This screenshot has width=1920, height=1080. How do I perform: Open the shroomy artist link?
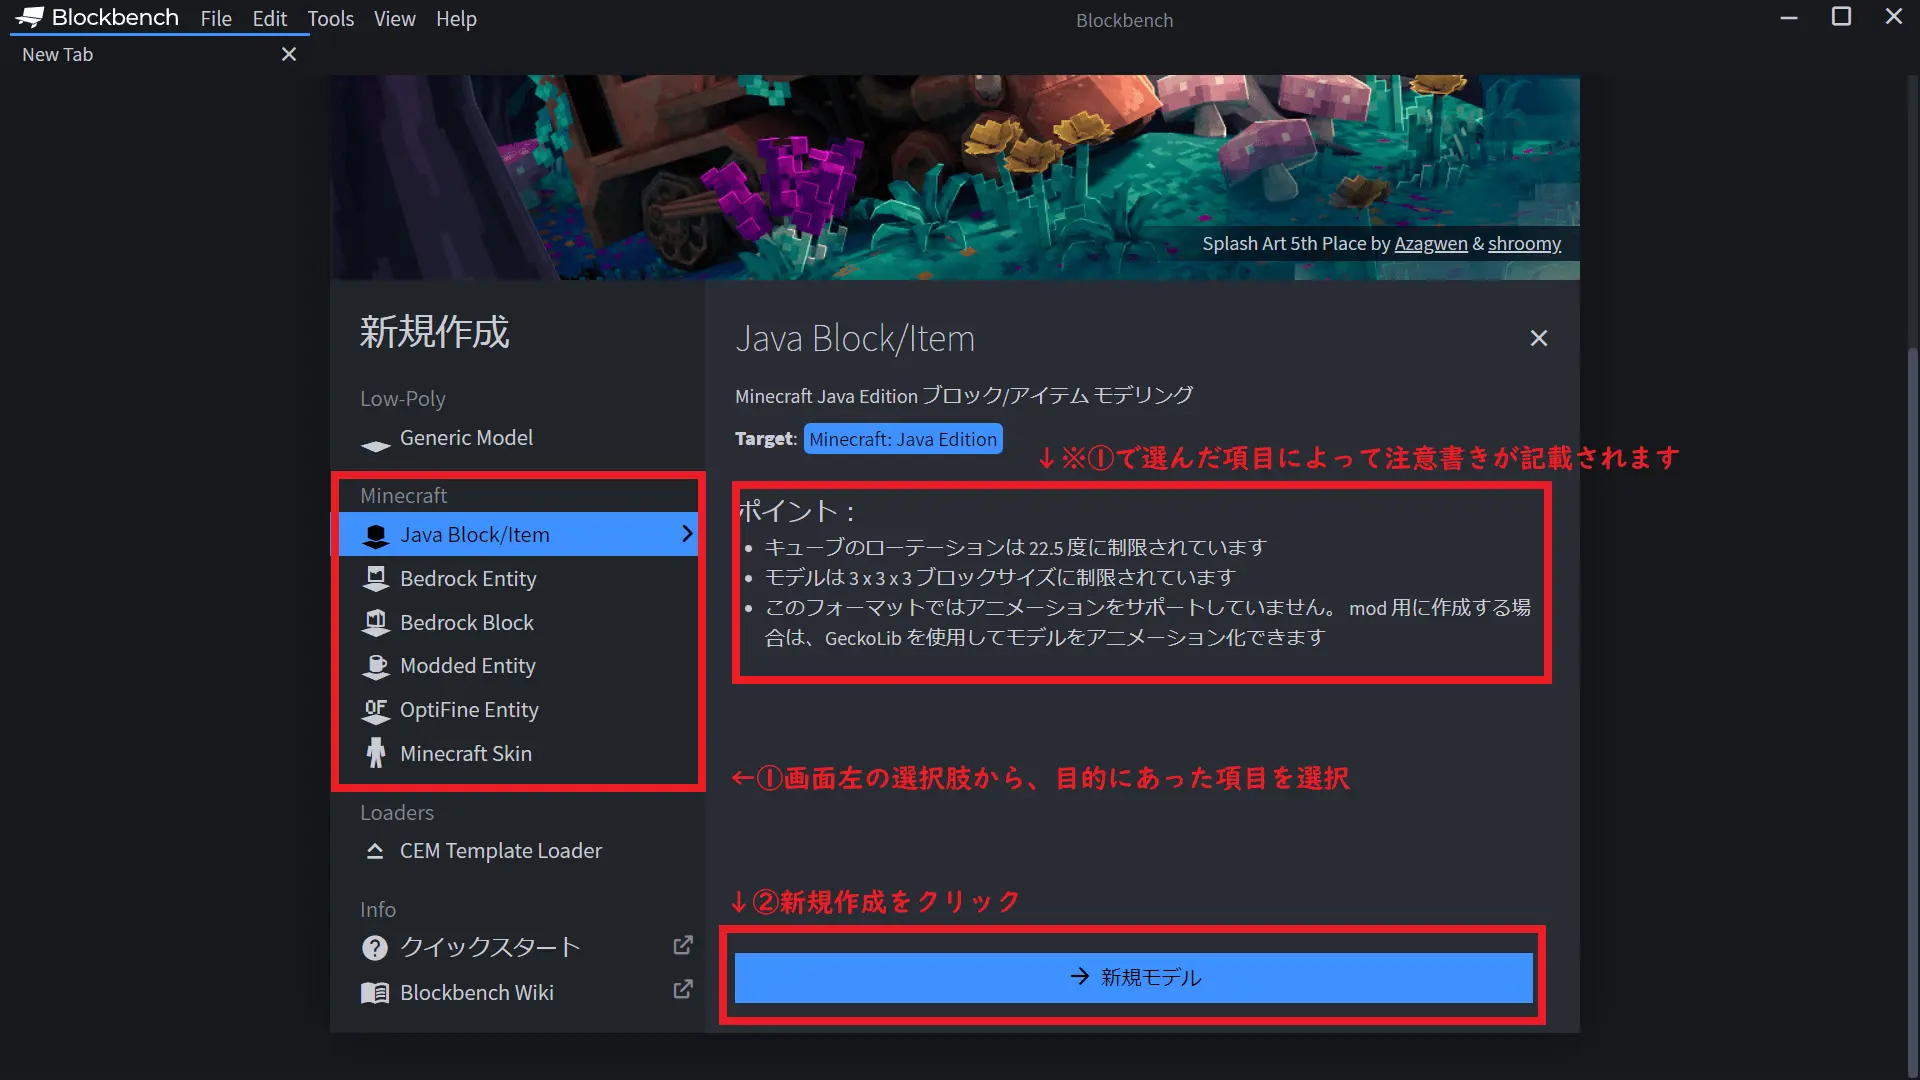1523,244
